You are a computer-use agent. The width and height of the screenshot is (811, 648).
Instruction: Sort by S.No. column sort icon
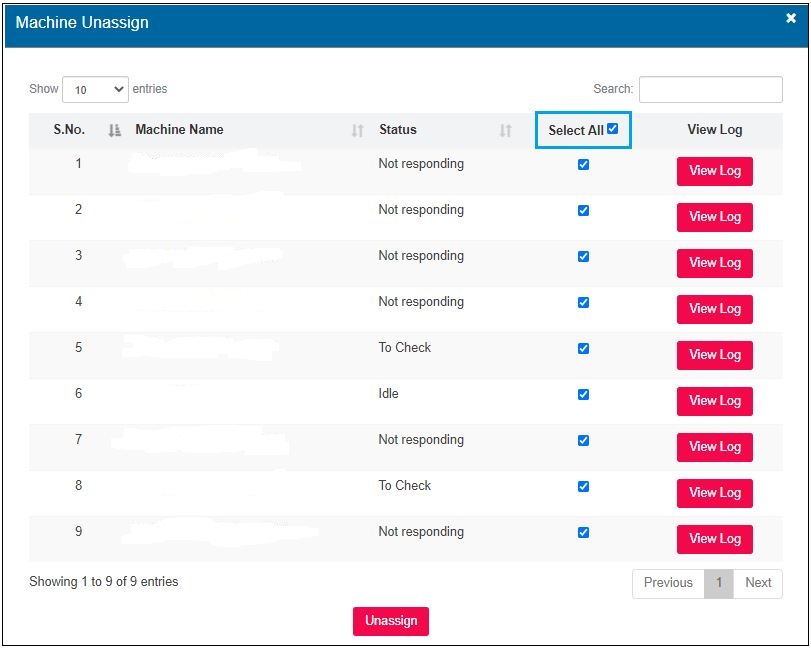[114, 130]
